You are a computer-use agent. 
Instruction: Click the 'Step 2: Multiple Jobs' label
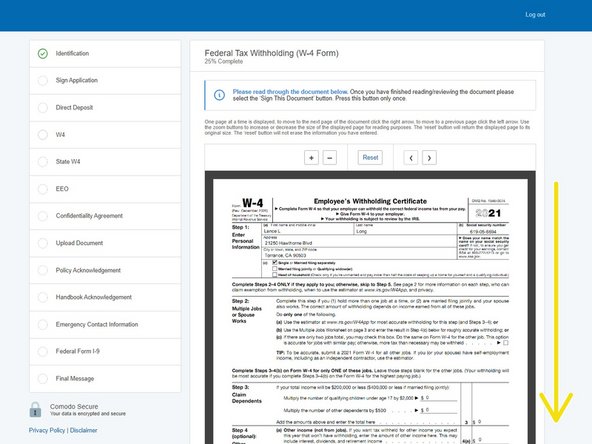[247, 311]
